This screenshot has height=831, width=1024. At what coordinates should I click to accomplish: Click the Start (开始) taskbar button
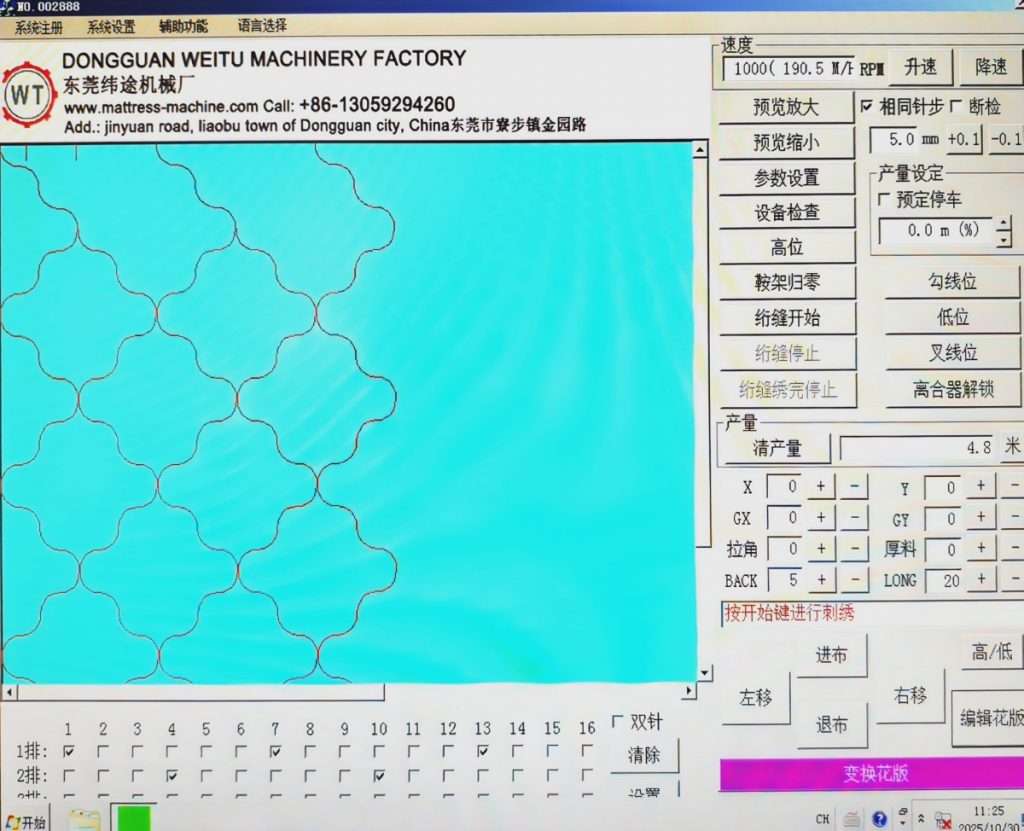point(25,821)
